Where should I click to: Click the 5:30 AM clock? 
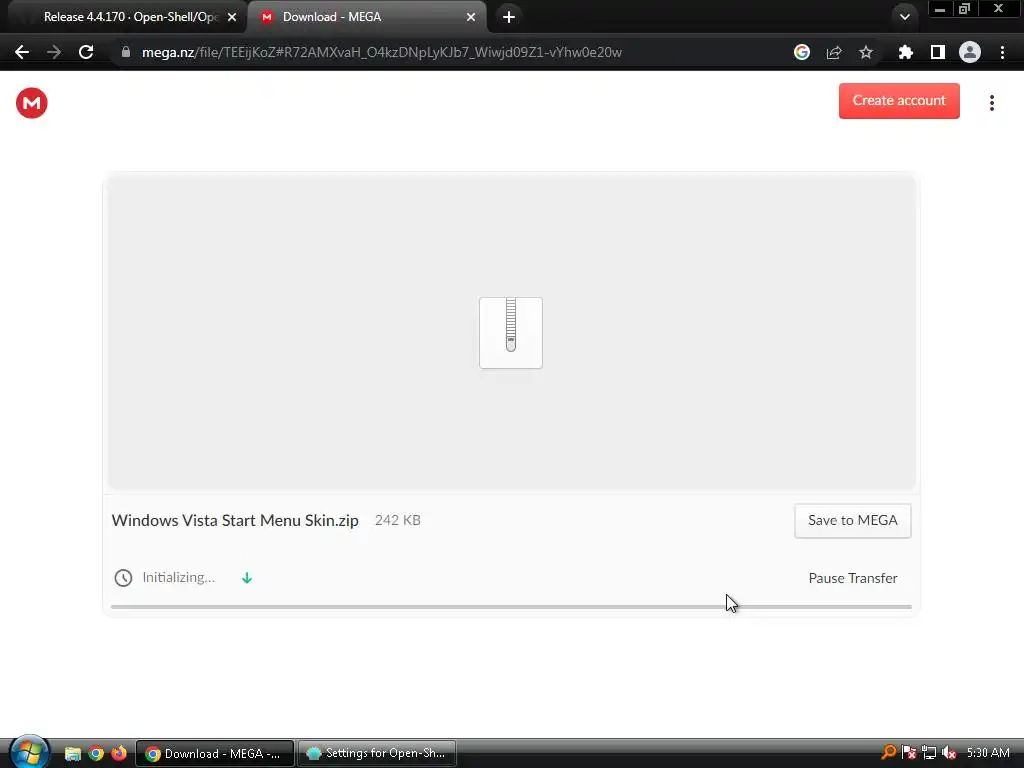(988, 753)
